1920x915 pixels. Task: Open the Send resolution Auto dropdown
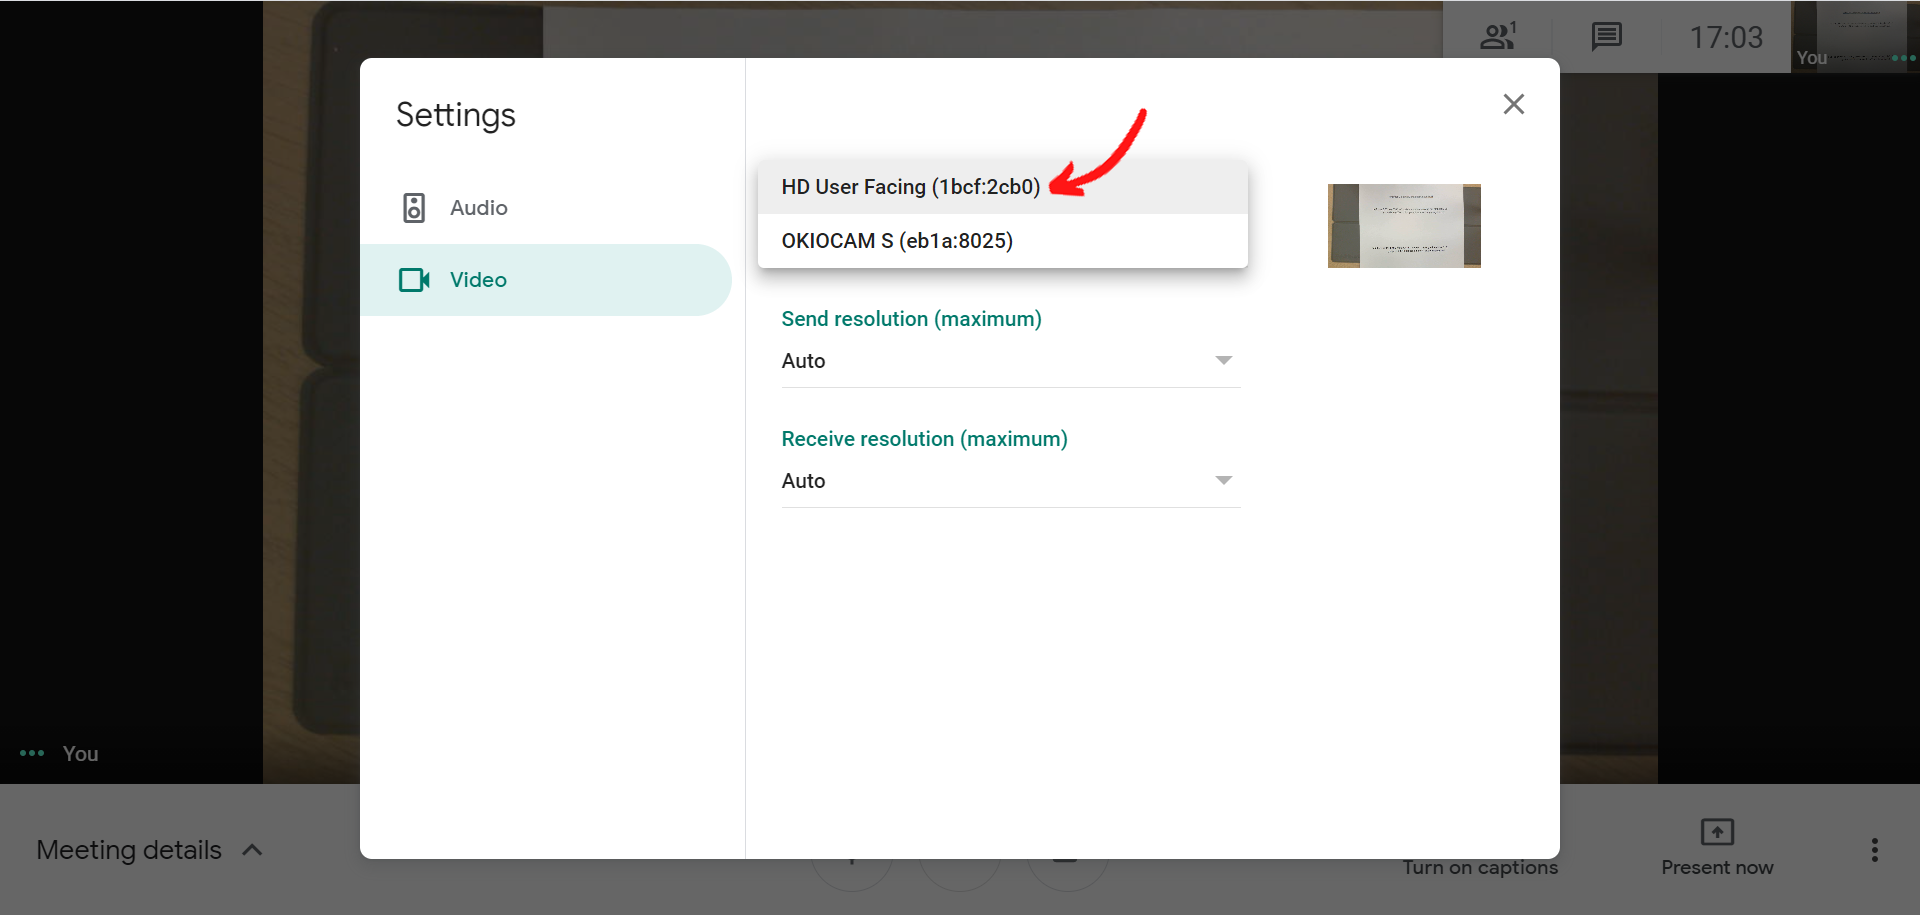pyautogui.click(x=1010, y=361)
